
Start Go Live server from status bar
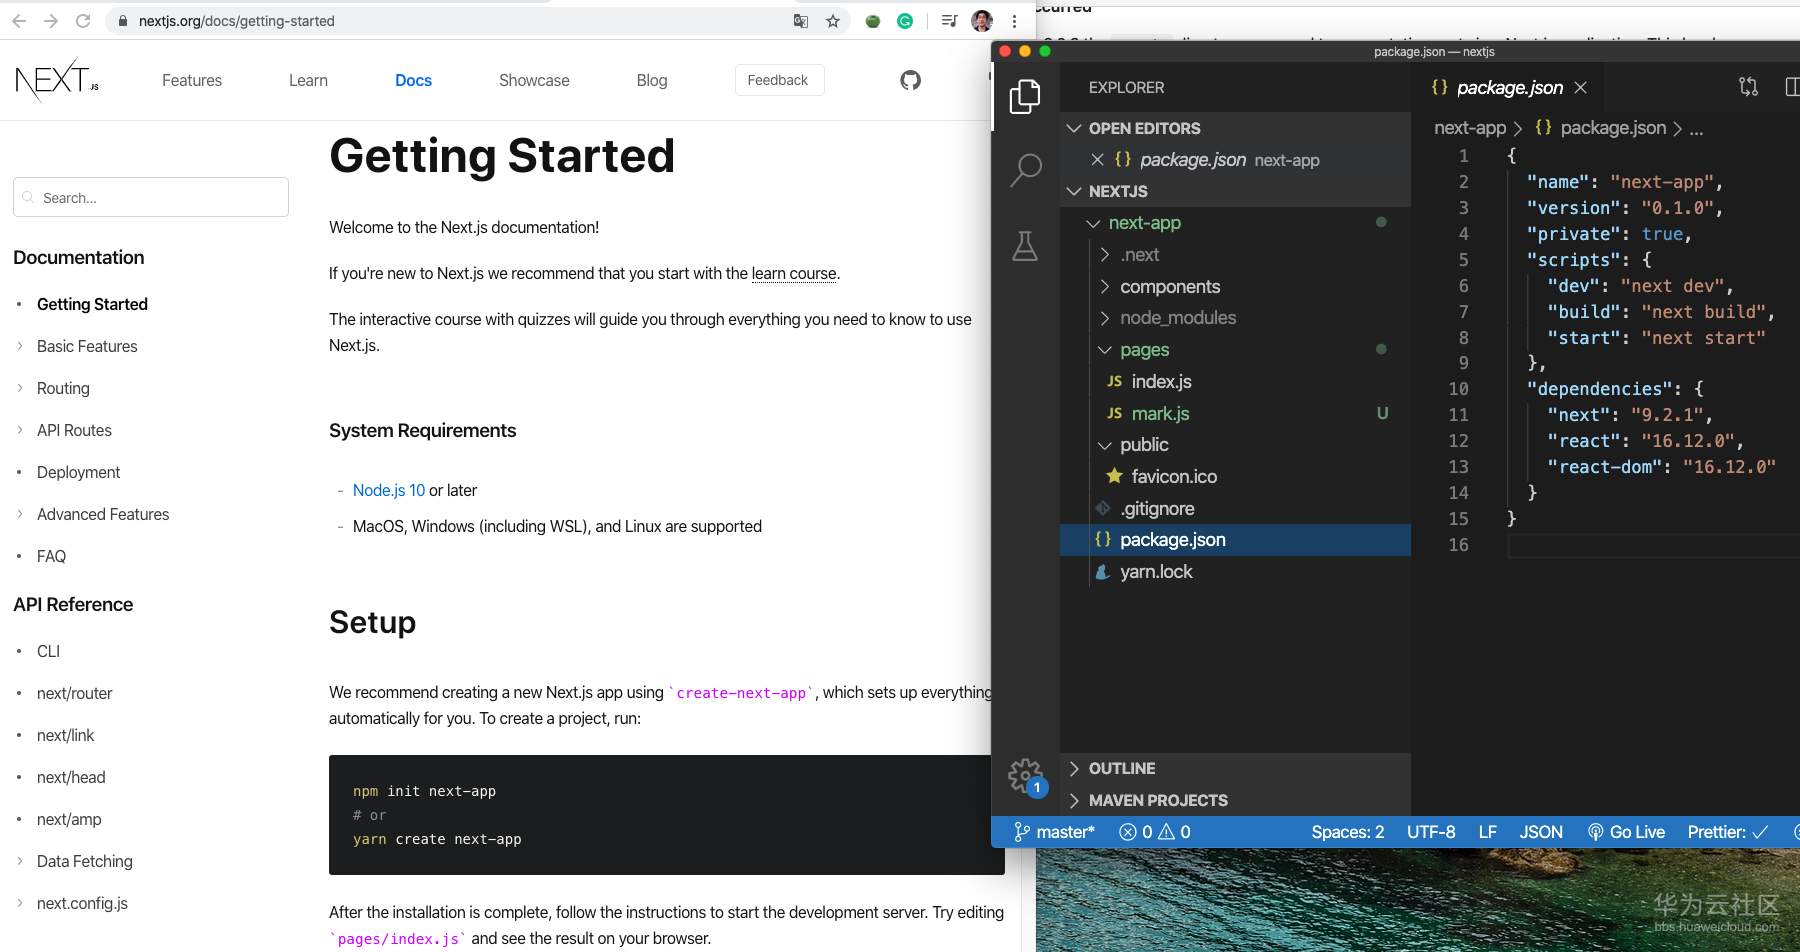pos(1626,832)
